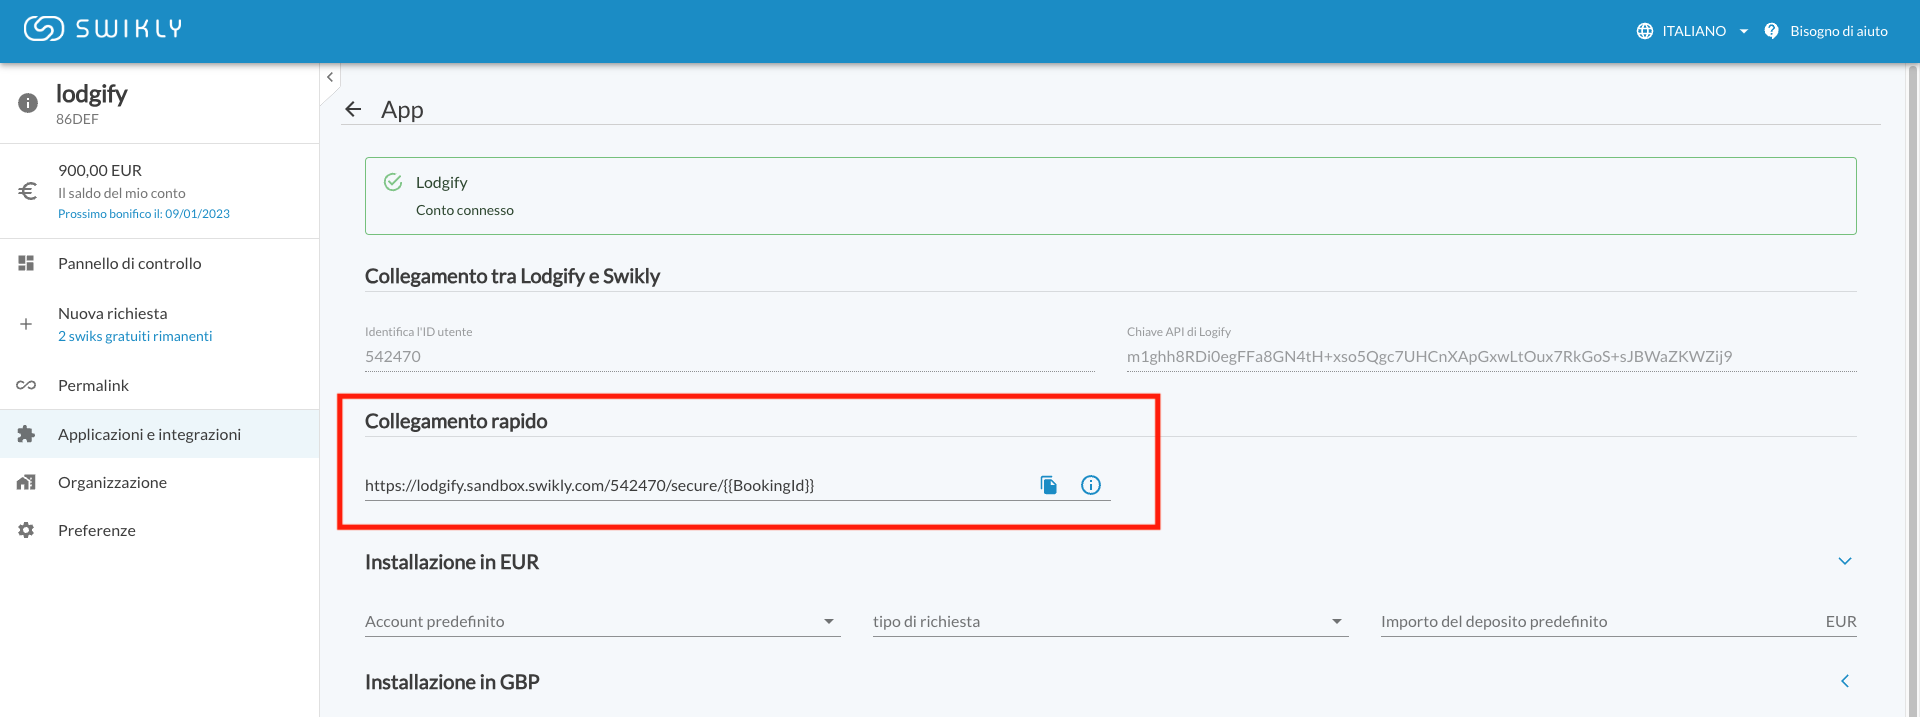Image resolution: width=1920 pixels, height=717 pixels.
Task: Open the quick link info icon
Action: click(x=1090, y=485)
